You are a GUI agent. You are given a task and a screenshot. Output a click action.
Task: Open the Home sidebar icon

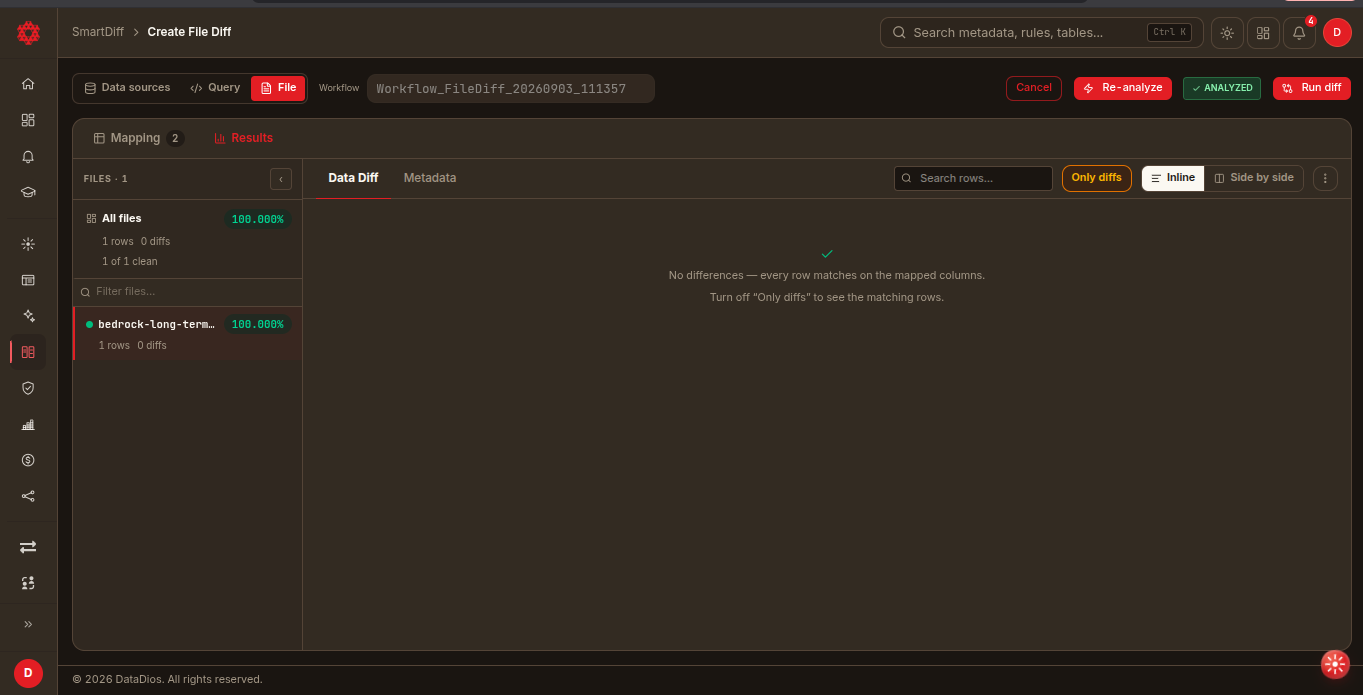tap(28, 84)
